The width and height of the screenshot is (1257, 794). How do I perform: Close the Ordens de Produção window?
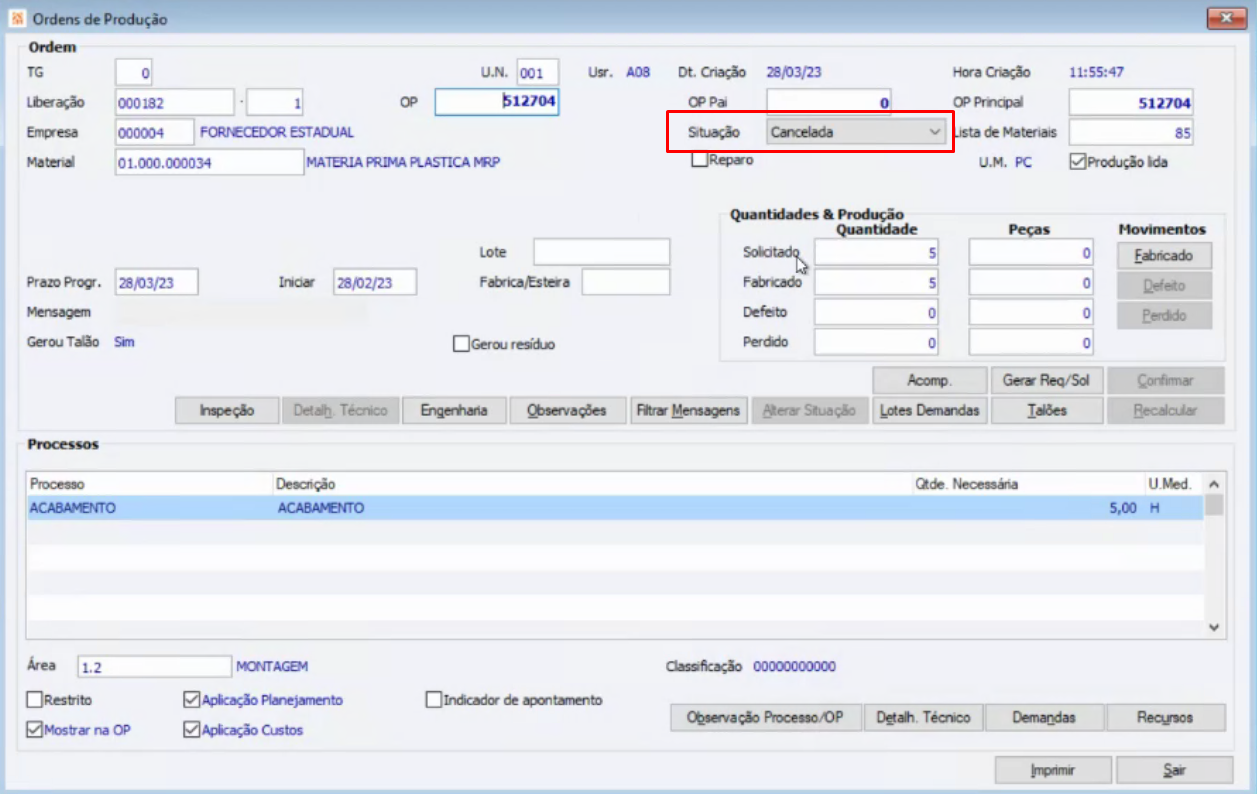(1228, 19)
